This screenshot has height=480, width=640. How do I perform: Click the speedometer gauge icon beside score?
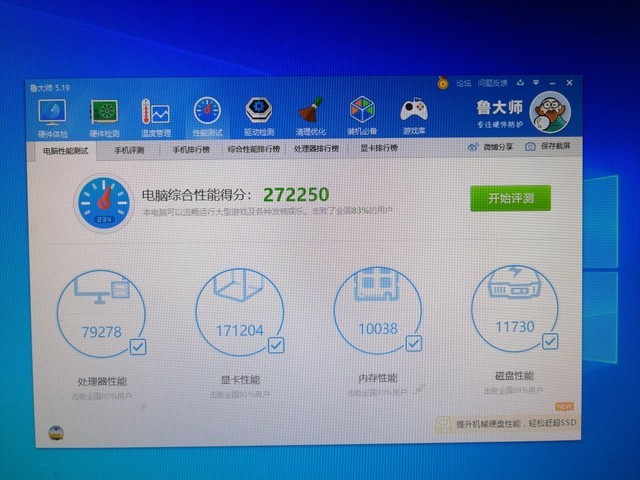[x=104, y=203]
